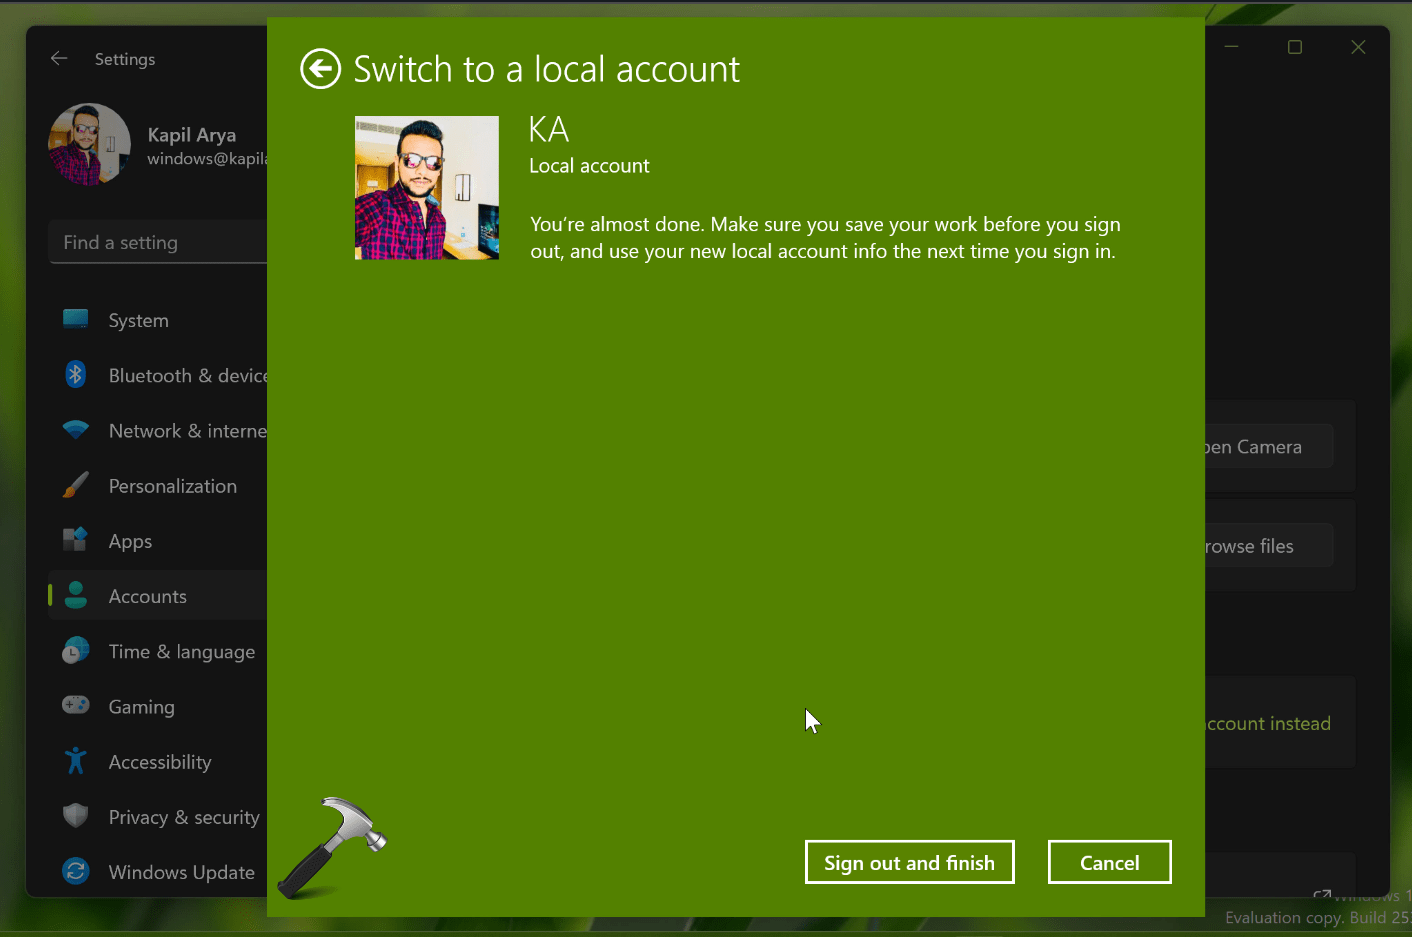The width and height of the screenshot is (1412, 937).
Task: Click the back arrow next to Settings title
Action: click(x=59, y=58)
